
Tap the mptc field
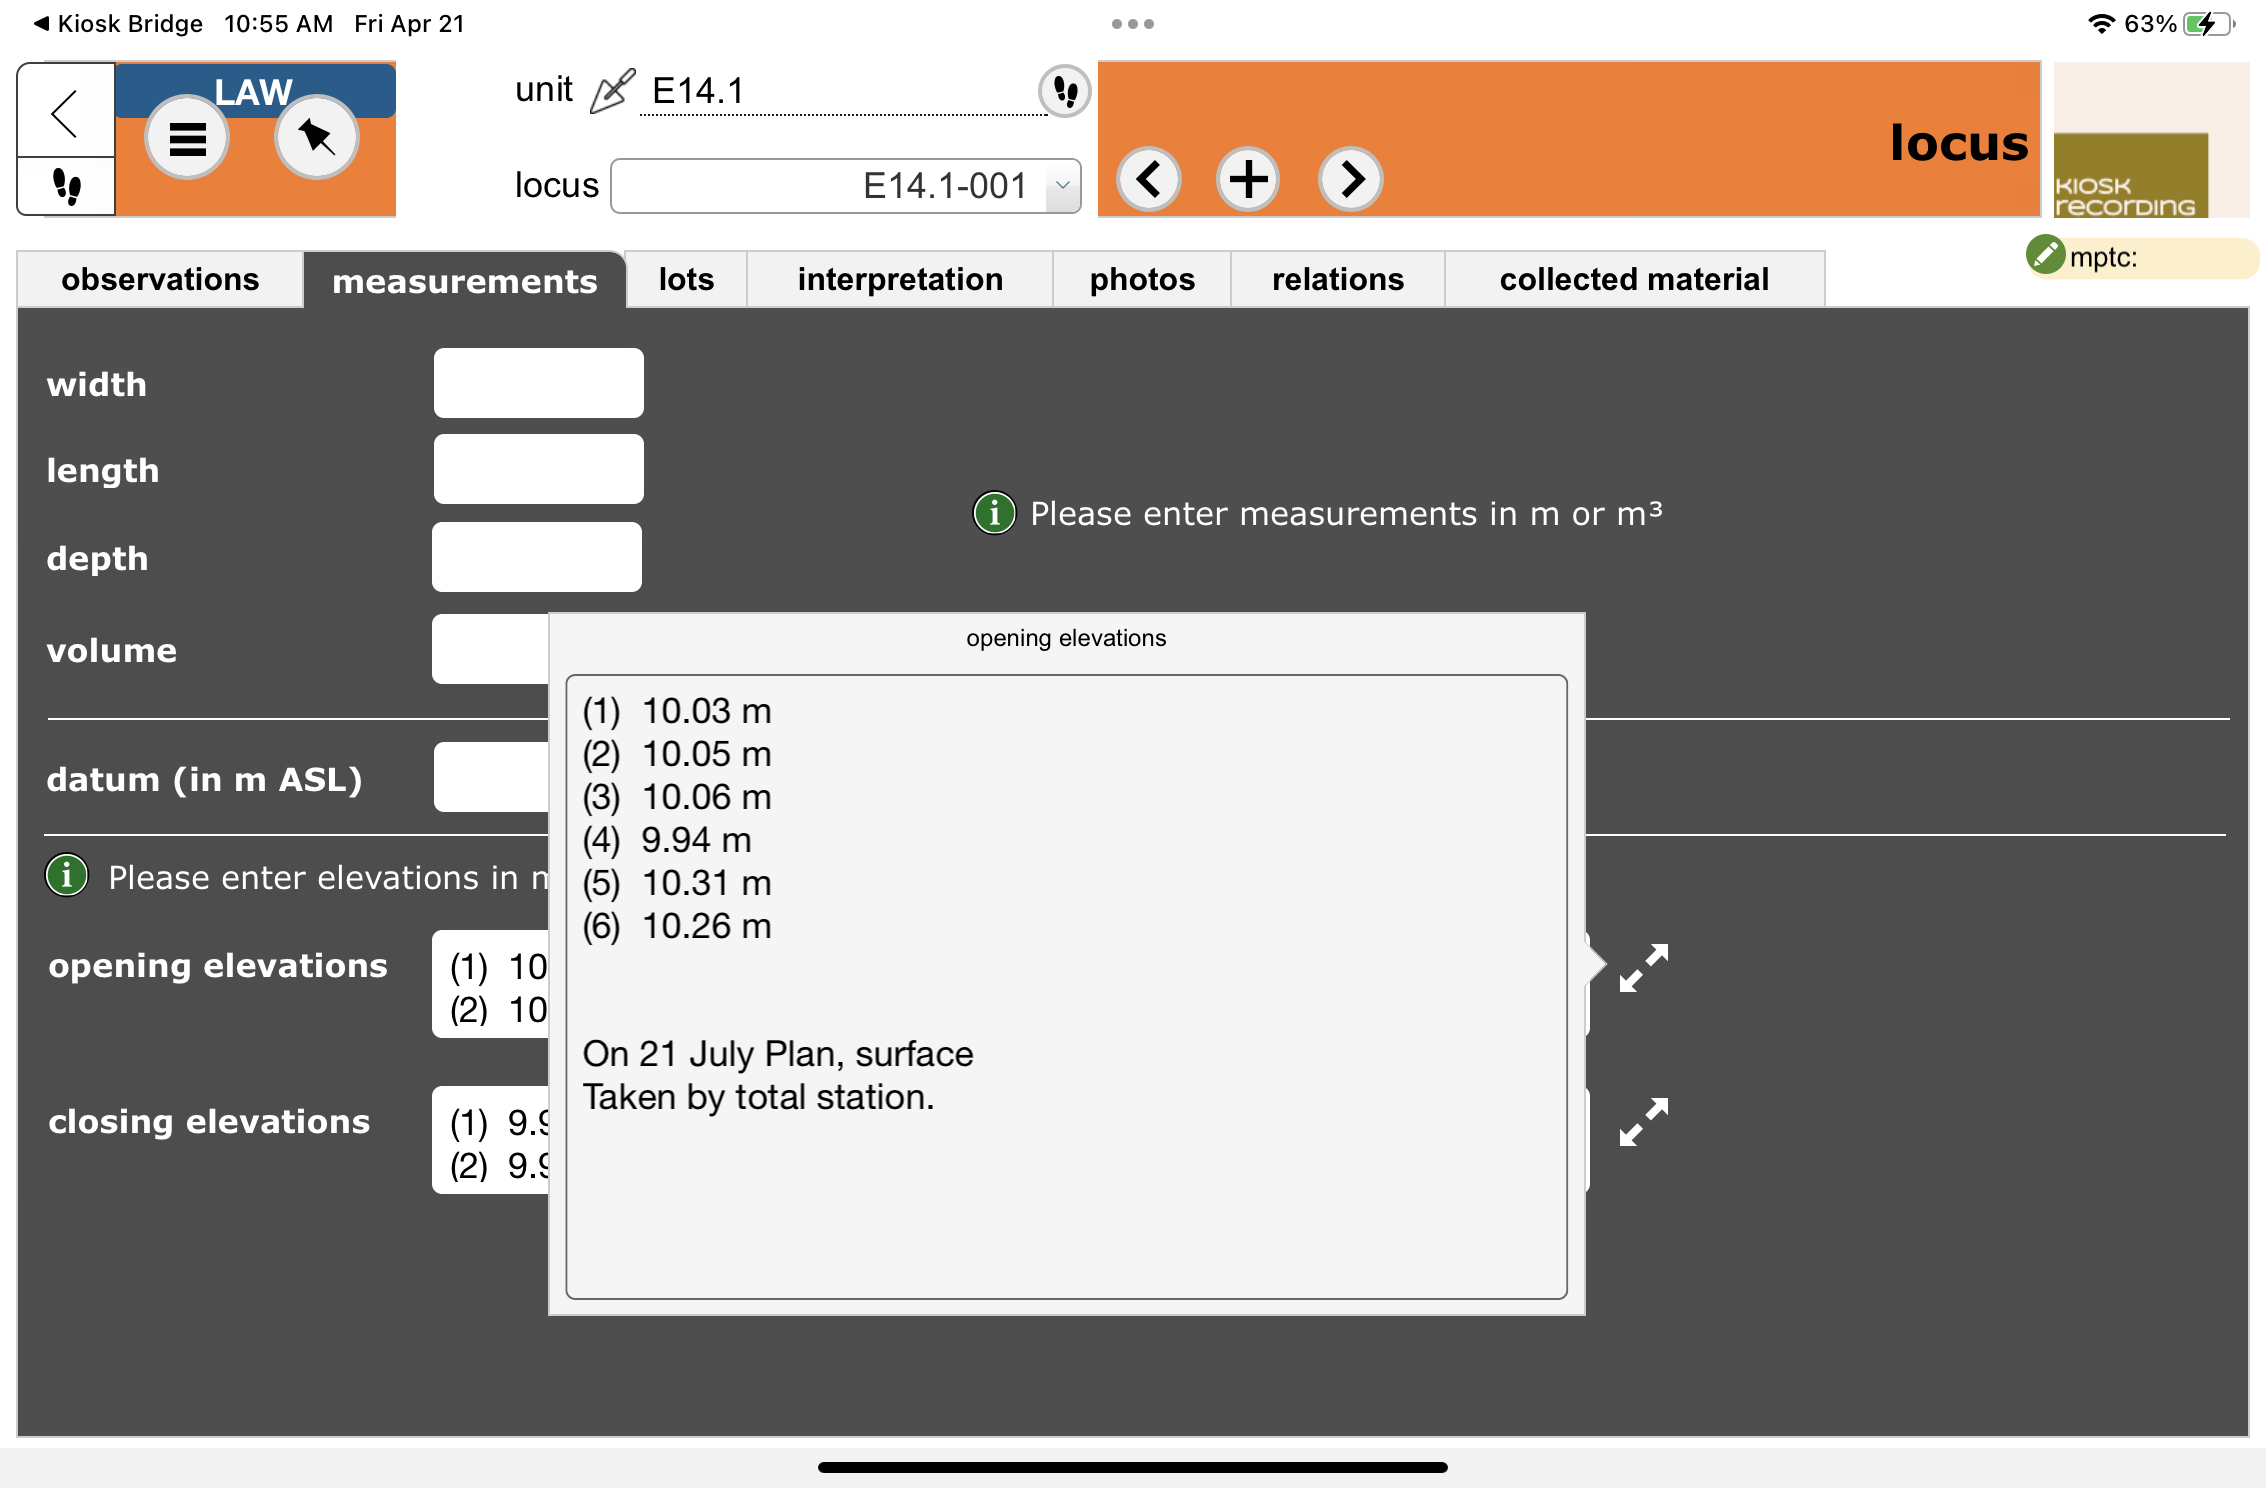(2160, 257)
